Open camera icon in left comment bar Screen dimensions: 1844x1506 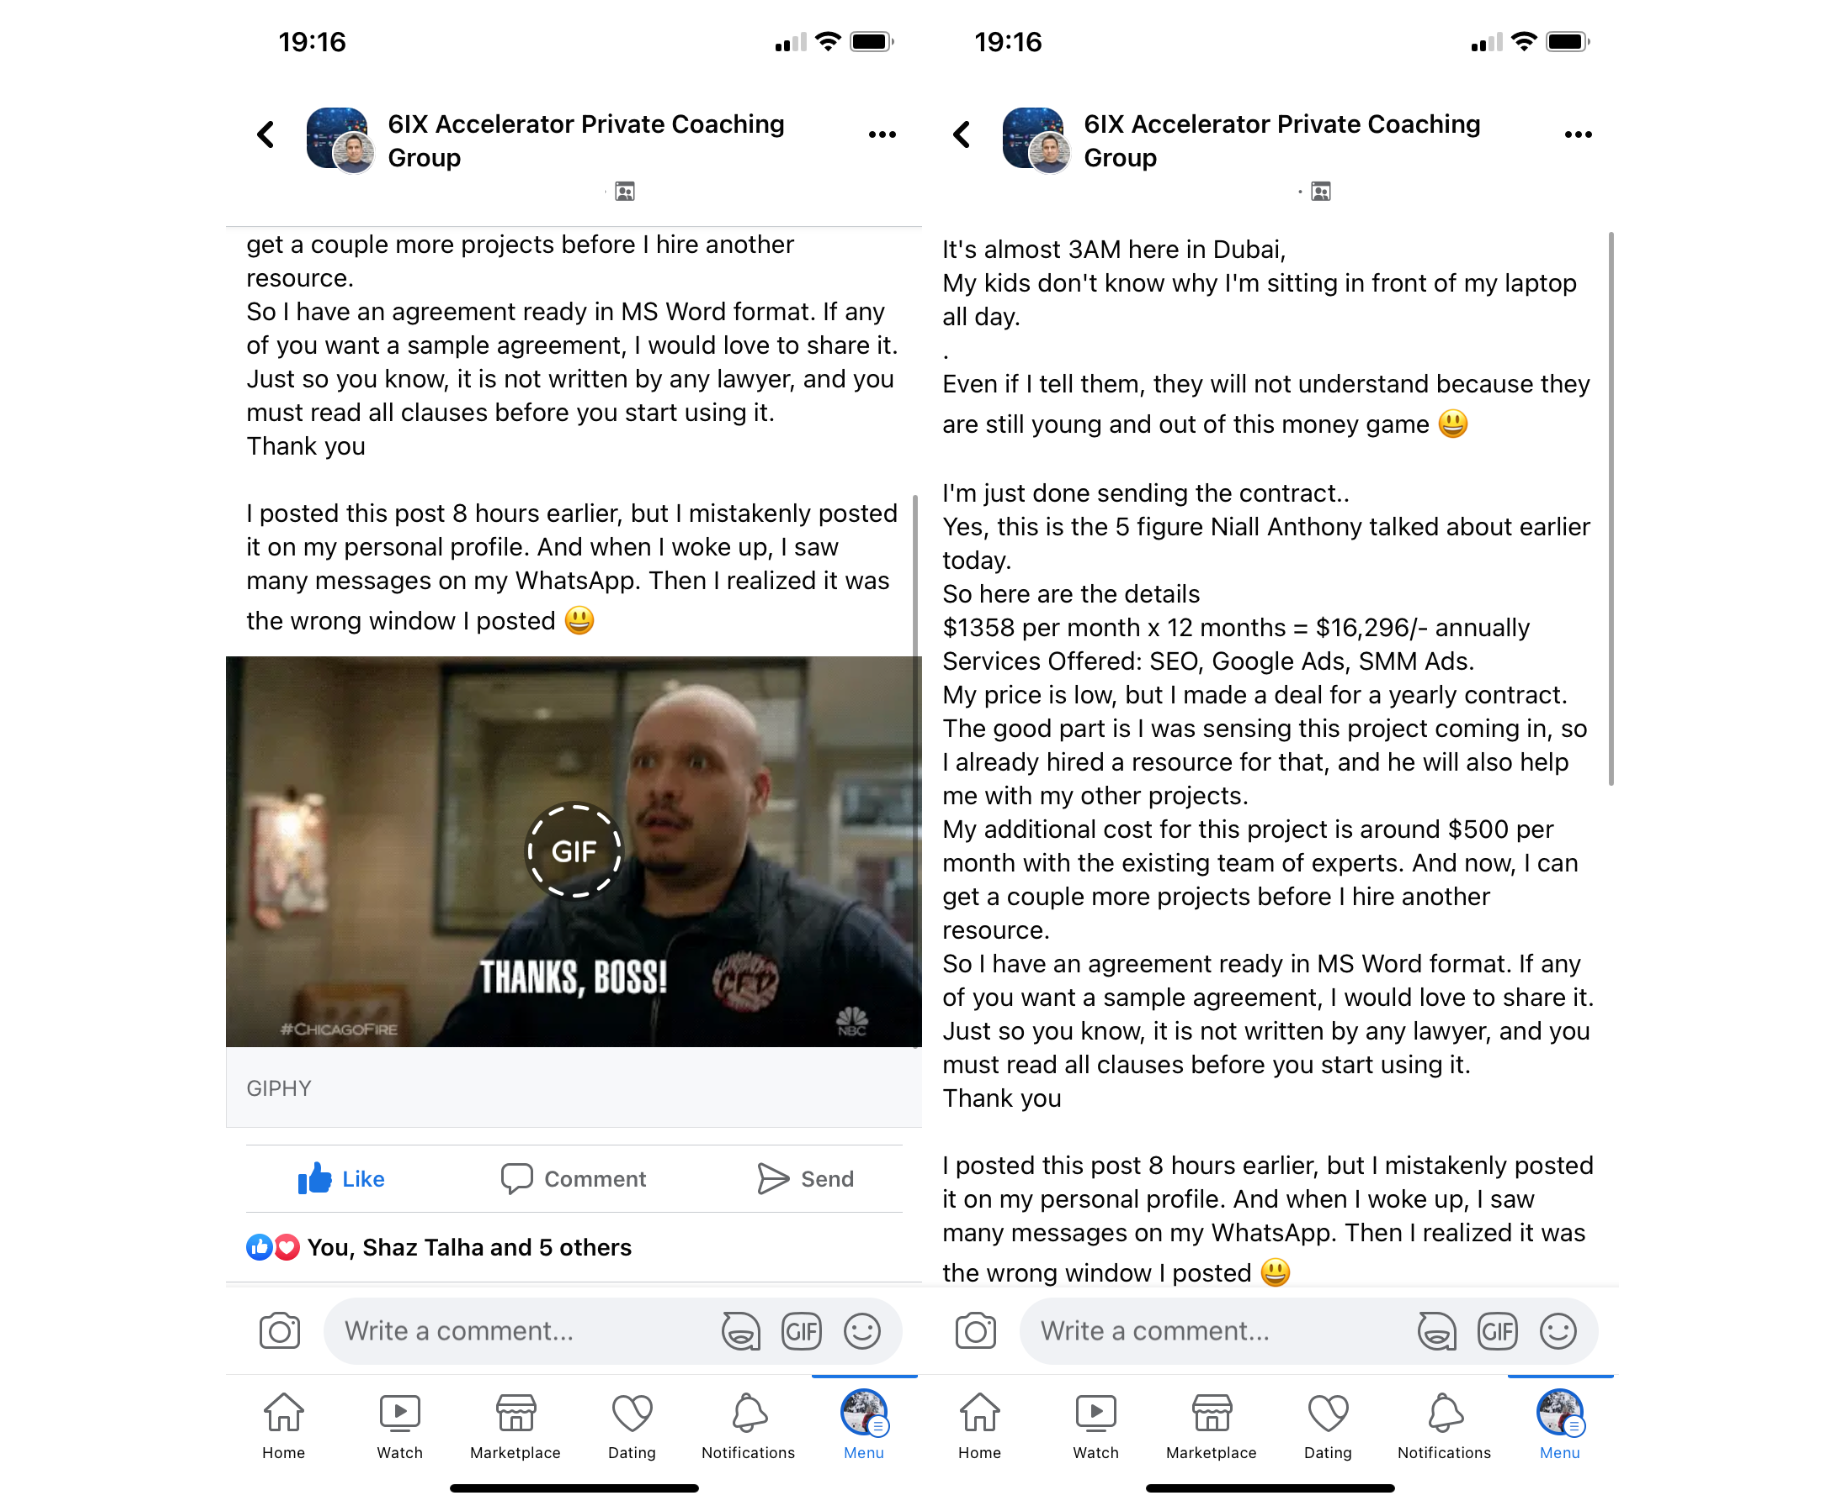(x=280, y=1331)
